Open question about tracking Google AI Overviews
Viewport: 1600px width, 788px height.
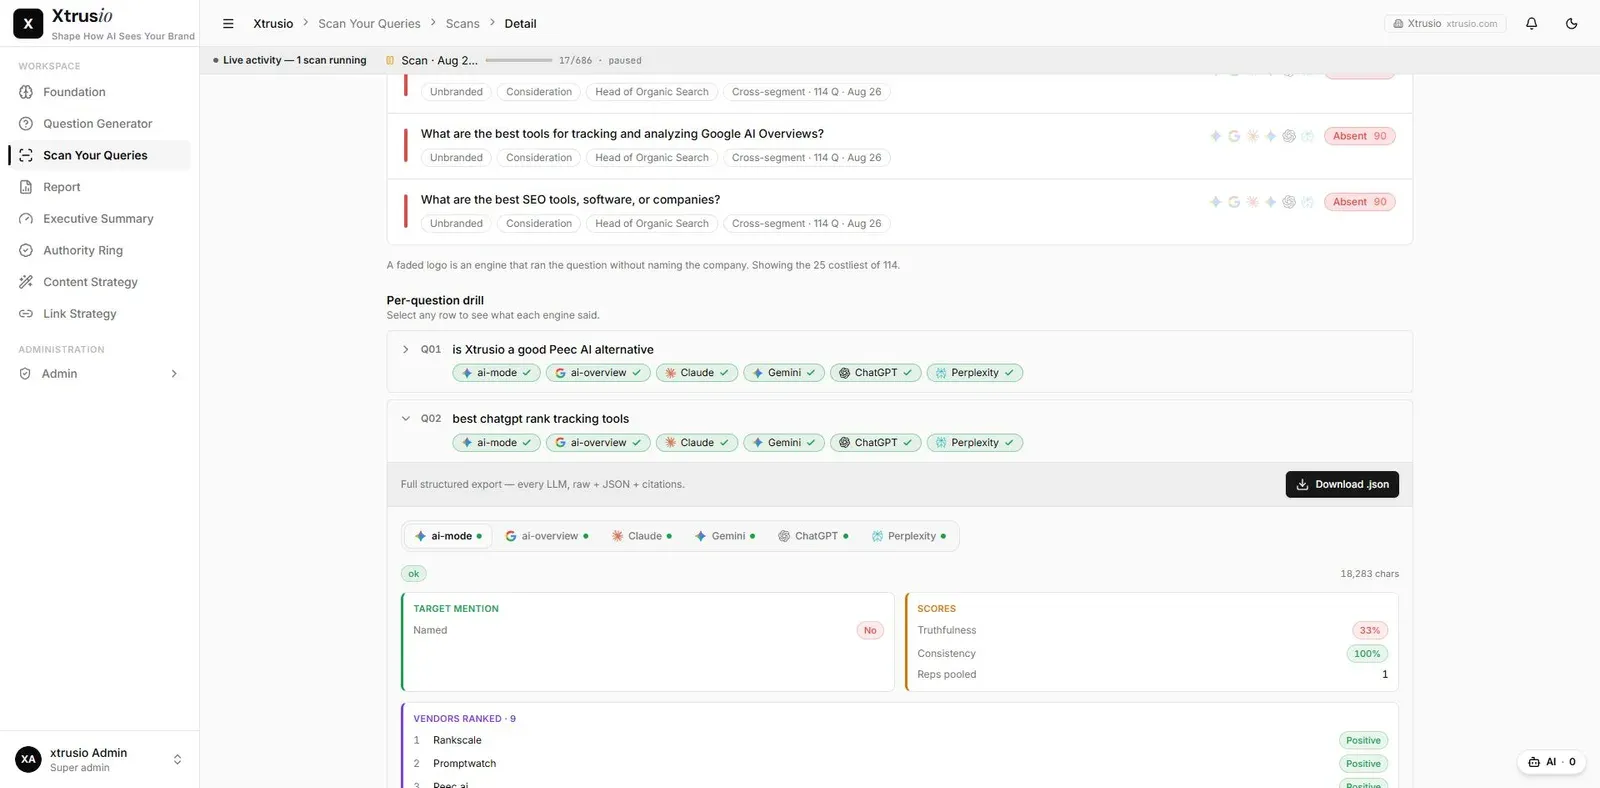pyautogui.click(x=622, y=134)
